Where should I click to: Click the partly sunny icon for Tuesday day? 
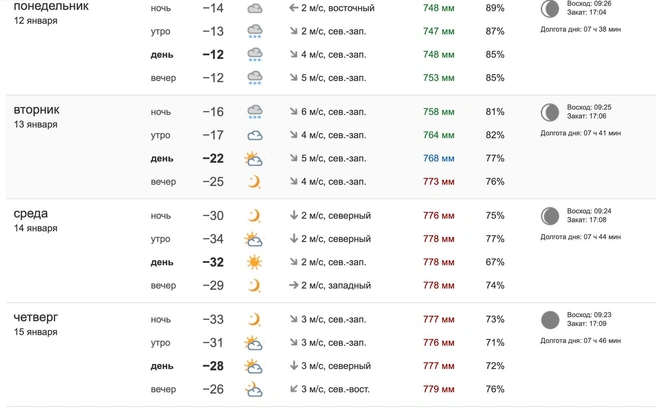[x=254, y=159]
